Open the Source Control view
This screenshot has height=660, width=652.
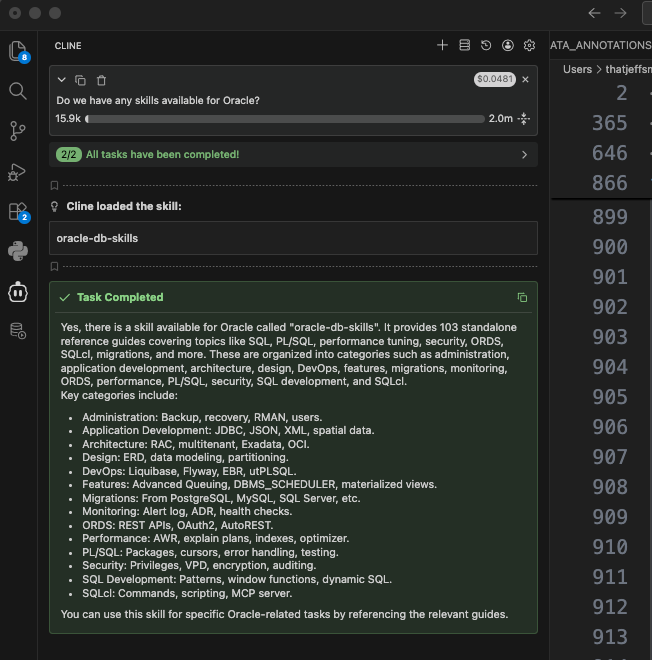17,131
